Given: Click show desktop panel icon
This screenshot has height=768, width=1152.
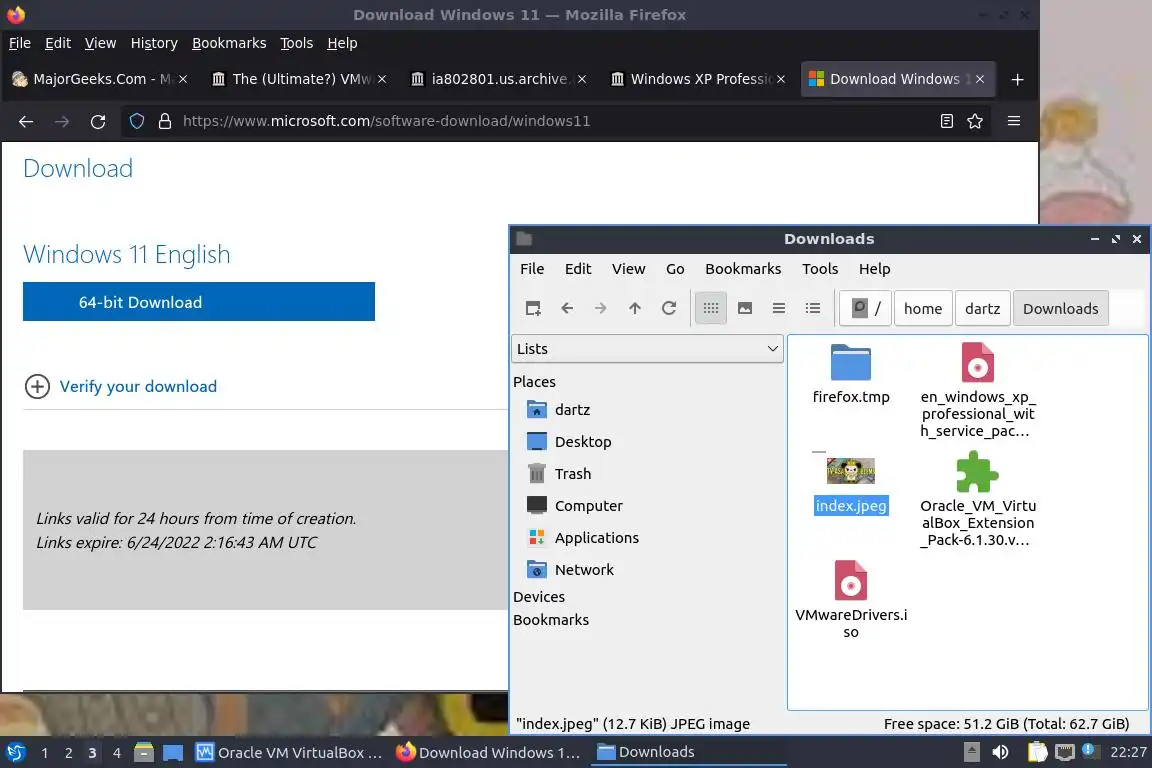Looking at the screenshot, I should coord(173,753).
